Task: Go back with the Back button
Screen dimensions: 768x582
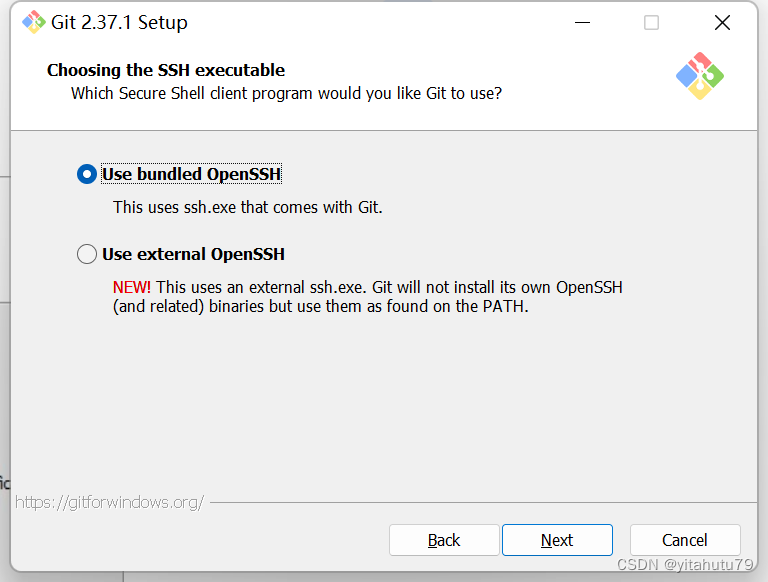Action: 443,540
